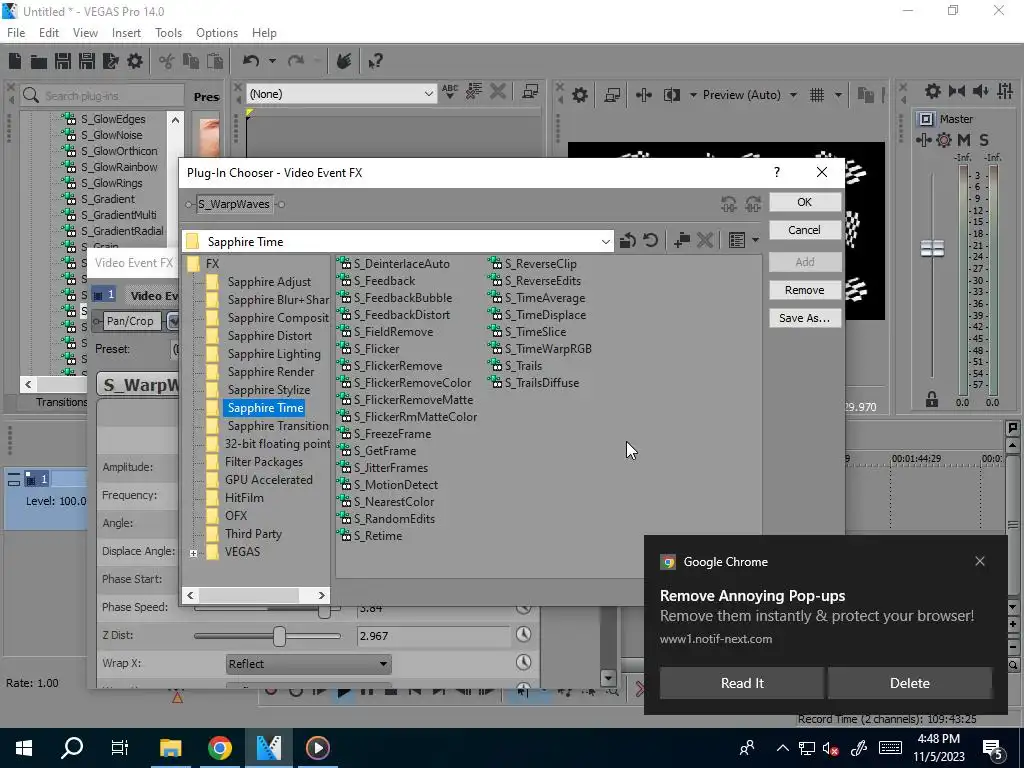Toggle preview on external monitor icon
Screen dimensions: 1024x768
pos(612,95)
